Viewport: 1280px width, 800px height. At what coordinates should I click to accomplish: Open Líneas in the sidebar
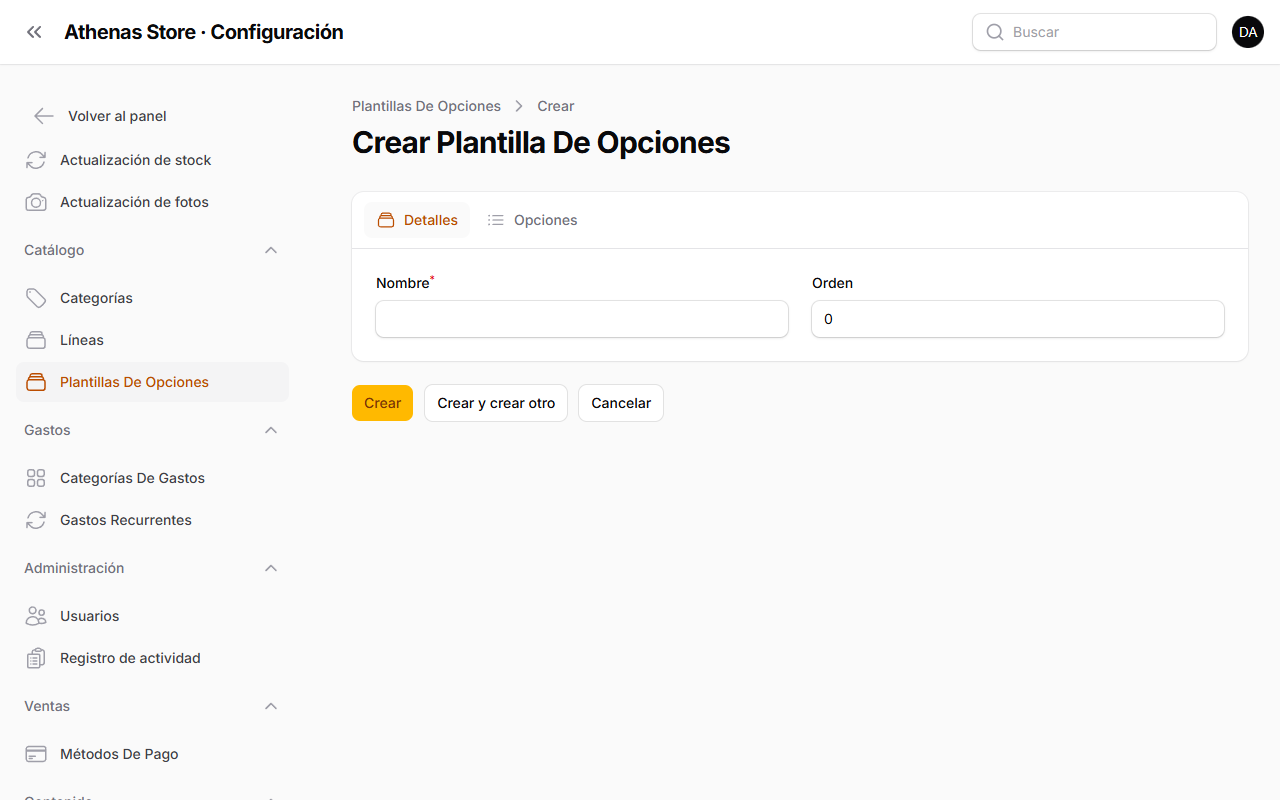[x=152, y=340]
